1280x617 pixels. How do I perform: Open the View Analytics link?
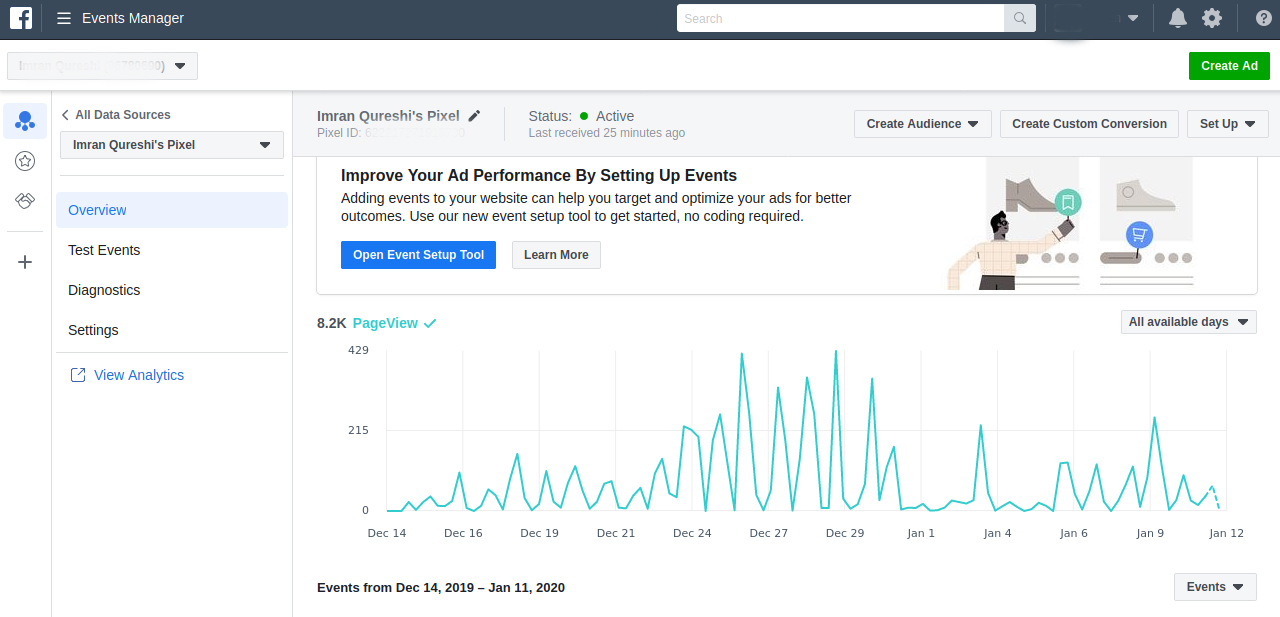pyautogui.click(x=139, y=375)
